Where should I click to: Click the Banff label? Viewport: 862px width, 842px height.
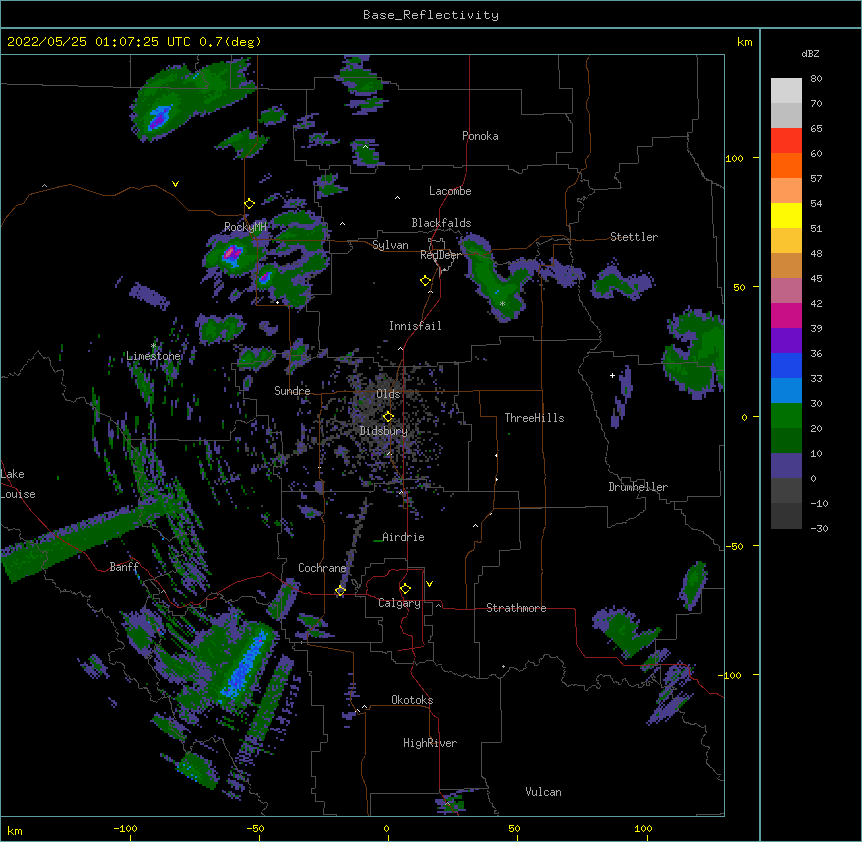tap(124, 567)
